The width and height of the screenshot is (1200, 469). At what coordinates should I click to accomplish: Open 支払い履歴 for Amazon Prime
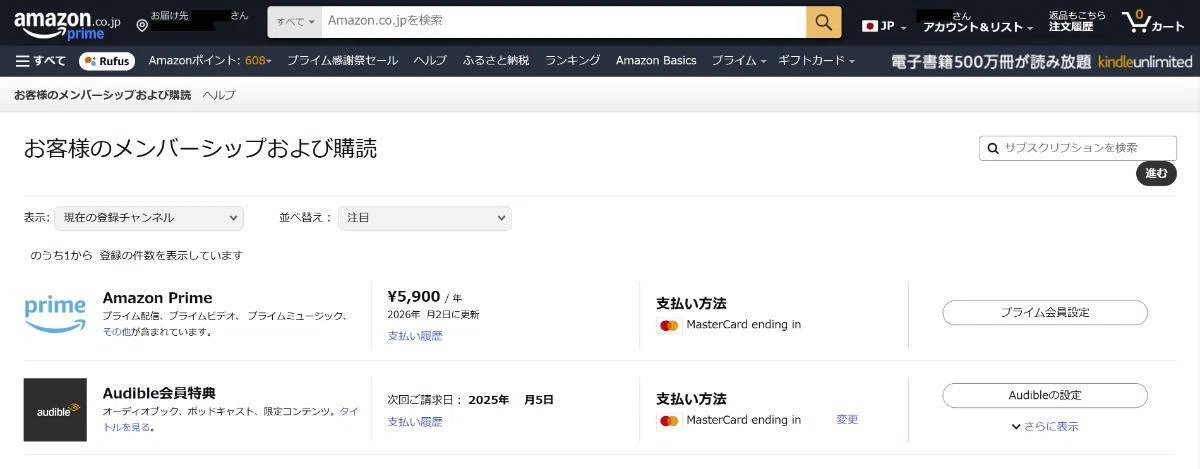[x=415, y=336]
